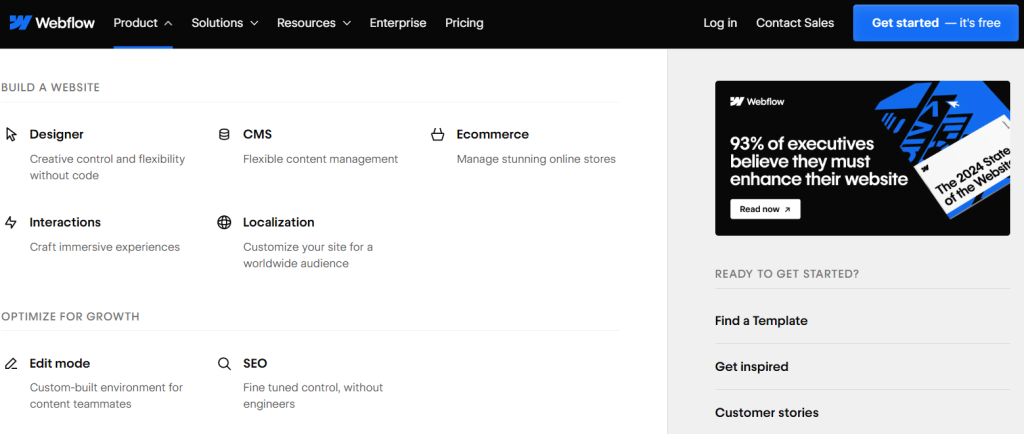1024x434 pixels.
Task: Click the Read now button on banner
Action: point(765,209)
